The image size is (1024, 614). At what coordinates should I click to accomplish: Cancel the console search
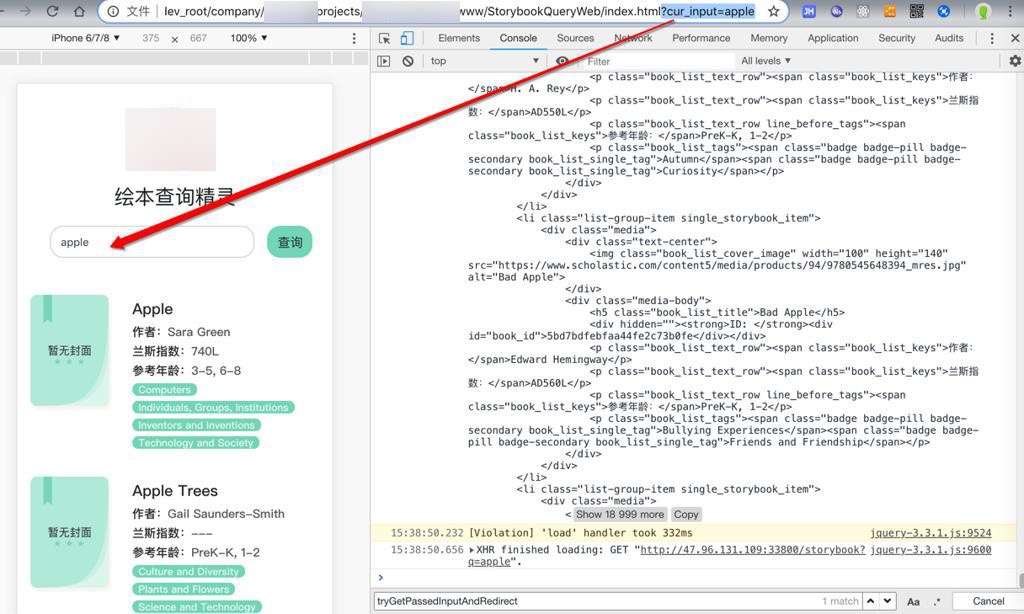click(987, 601)
